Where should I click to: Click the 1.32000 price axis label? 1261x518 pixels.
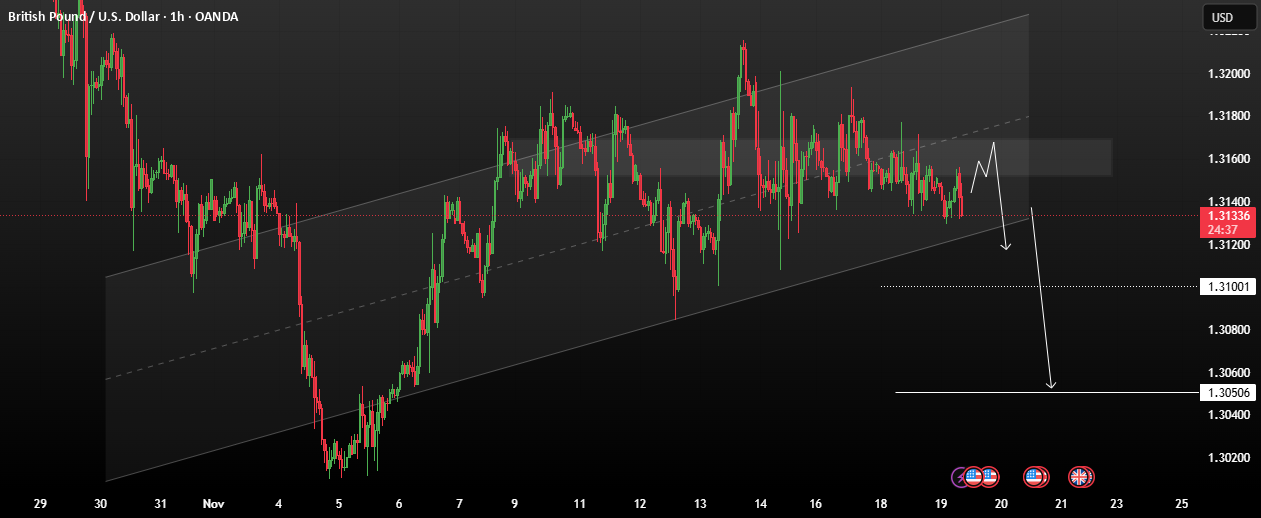[1228, 74]
